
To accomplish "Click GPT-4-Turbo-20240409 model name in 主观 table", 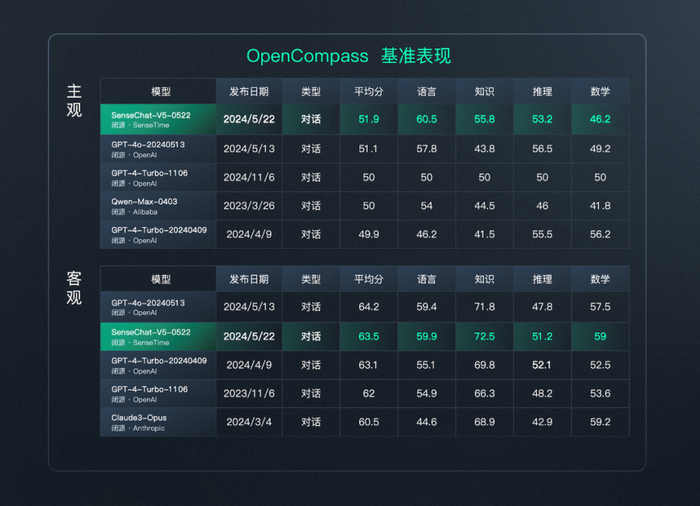I will [159, 230].
